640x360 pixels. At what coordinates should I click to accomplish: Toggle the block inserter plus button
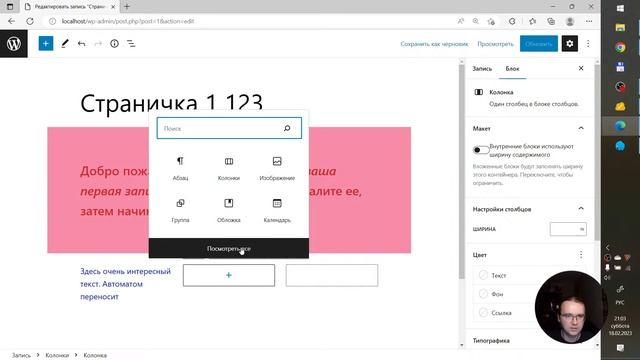[x=46, y=44]
